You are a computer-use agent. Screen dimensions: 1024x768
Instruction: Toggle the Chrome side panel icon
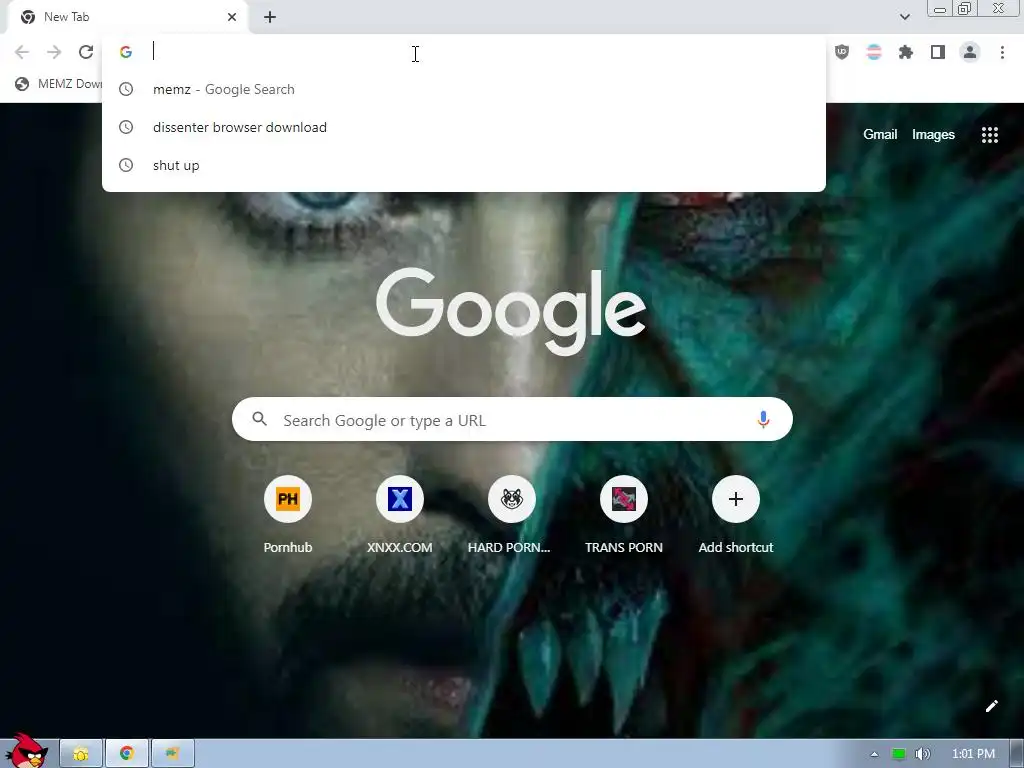(938, 52)
